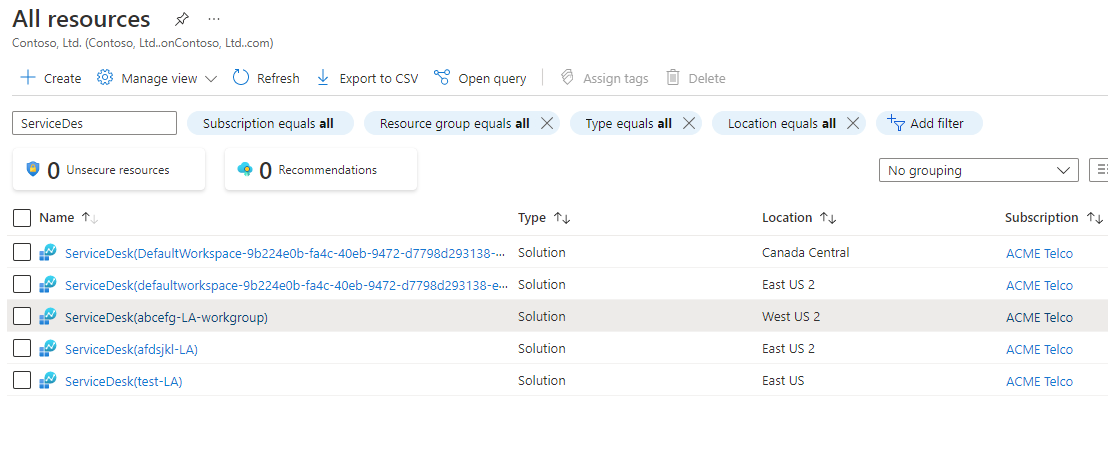Remove the Type filter
Image resolution: width=1108 pixels, height=458 pixels.
689,123
